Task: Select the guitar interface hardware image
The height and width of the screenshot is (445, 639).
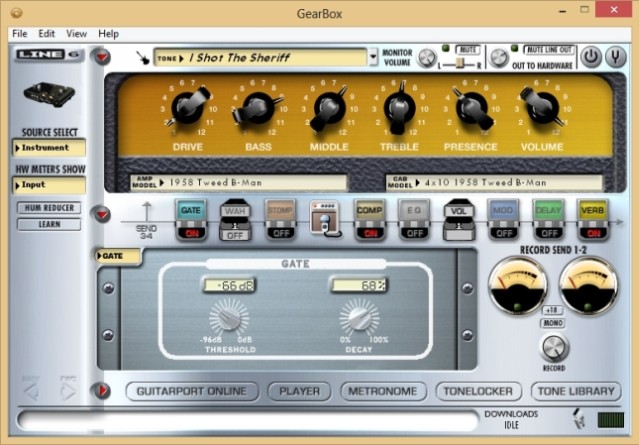Action: pyautogui.click(x=49, y=94)
